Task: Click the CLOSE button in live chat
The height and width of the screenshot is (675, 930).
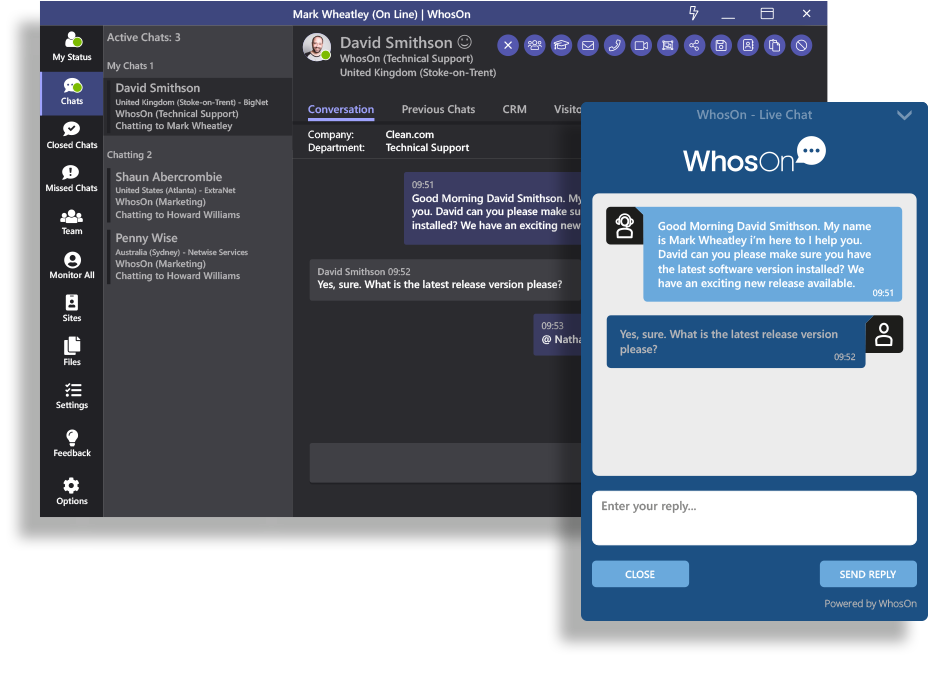Action: 640,574
